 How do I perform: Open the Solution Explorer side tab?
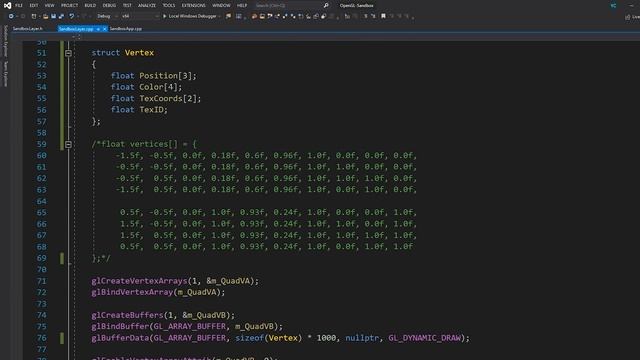pos(5,41)
